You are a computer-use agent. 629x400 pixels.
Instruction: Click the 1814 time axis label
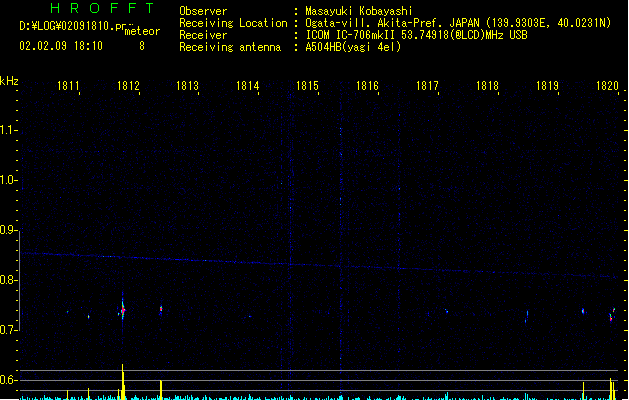pos(248,85)
